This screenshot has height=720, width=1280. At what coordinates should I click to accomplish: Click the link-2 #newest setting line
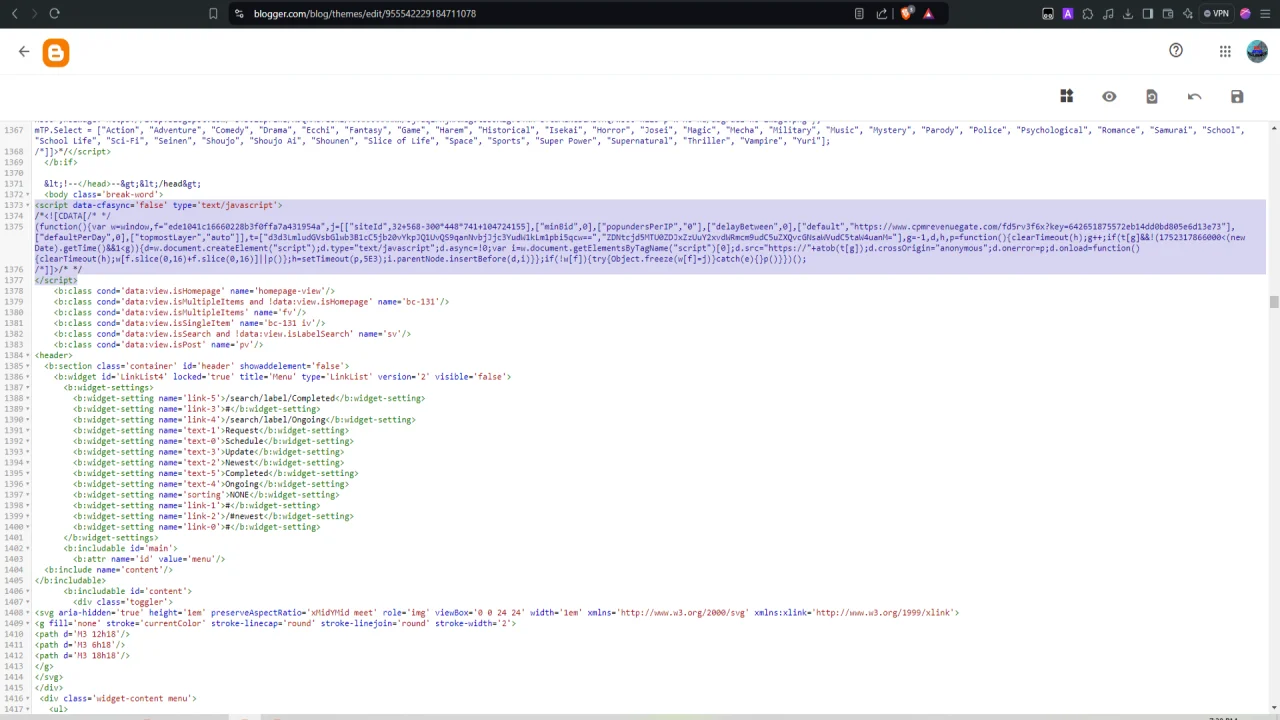click(213, 517)
